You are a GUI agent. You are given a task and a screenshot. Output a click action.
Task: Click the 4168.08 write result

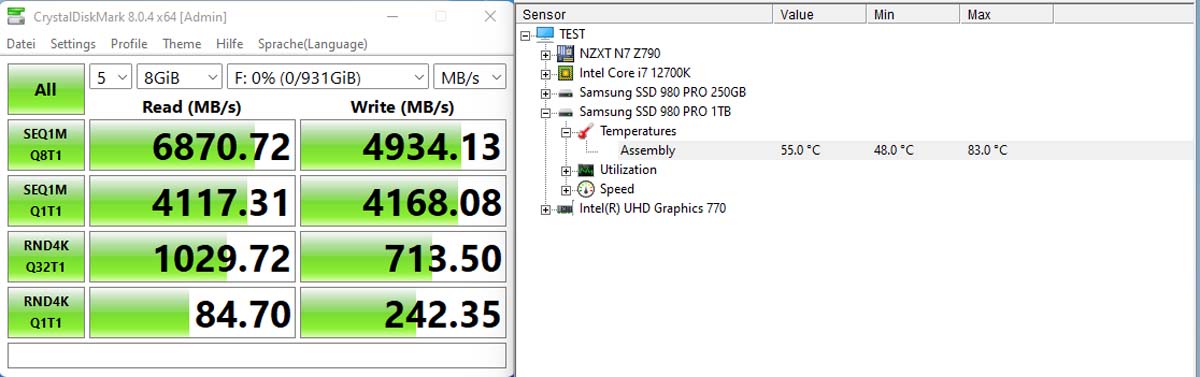403,202
